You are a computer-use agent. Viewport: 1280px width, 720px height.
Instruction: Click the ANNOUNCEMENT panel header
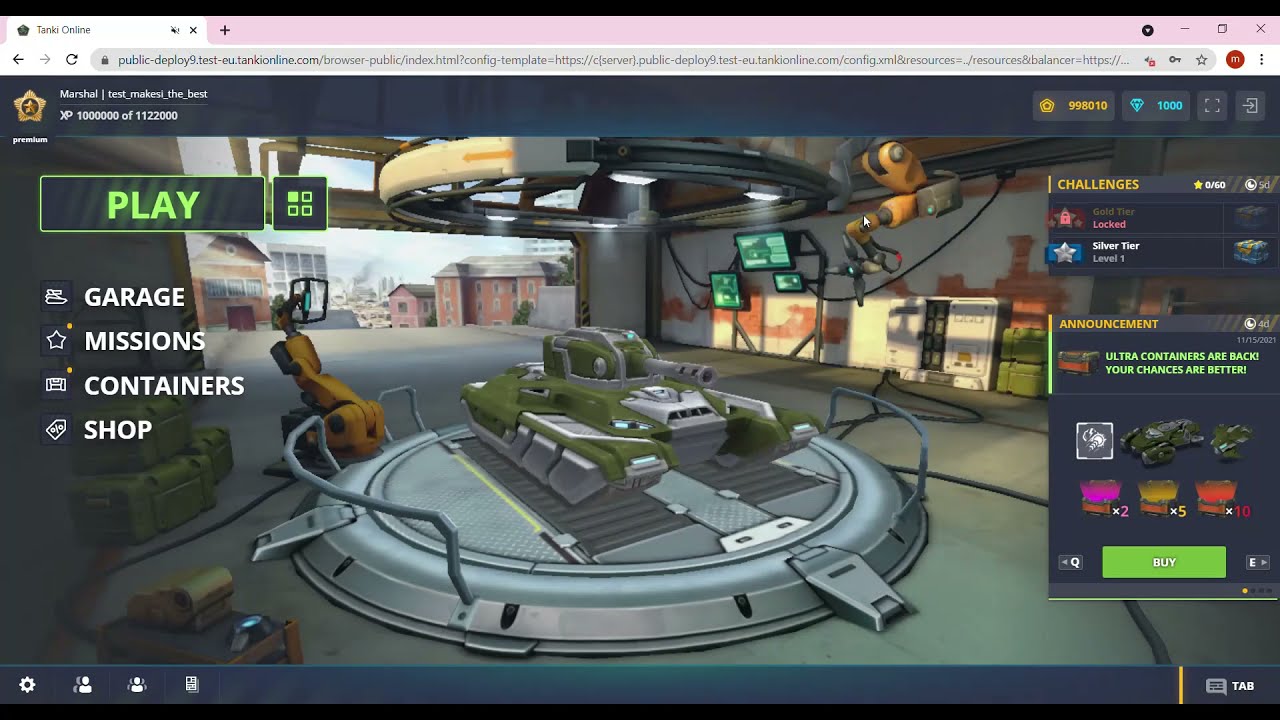pos(1108,324)
